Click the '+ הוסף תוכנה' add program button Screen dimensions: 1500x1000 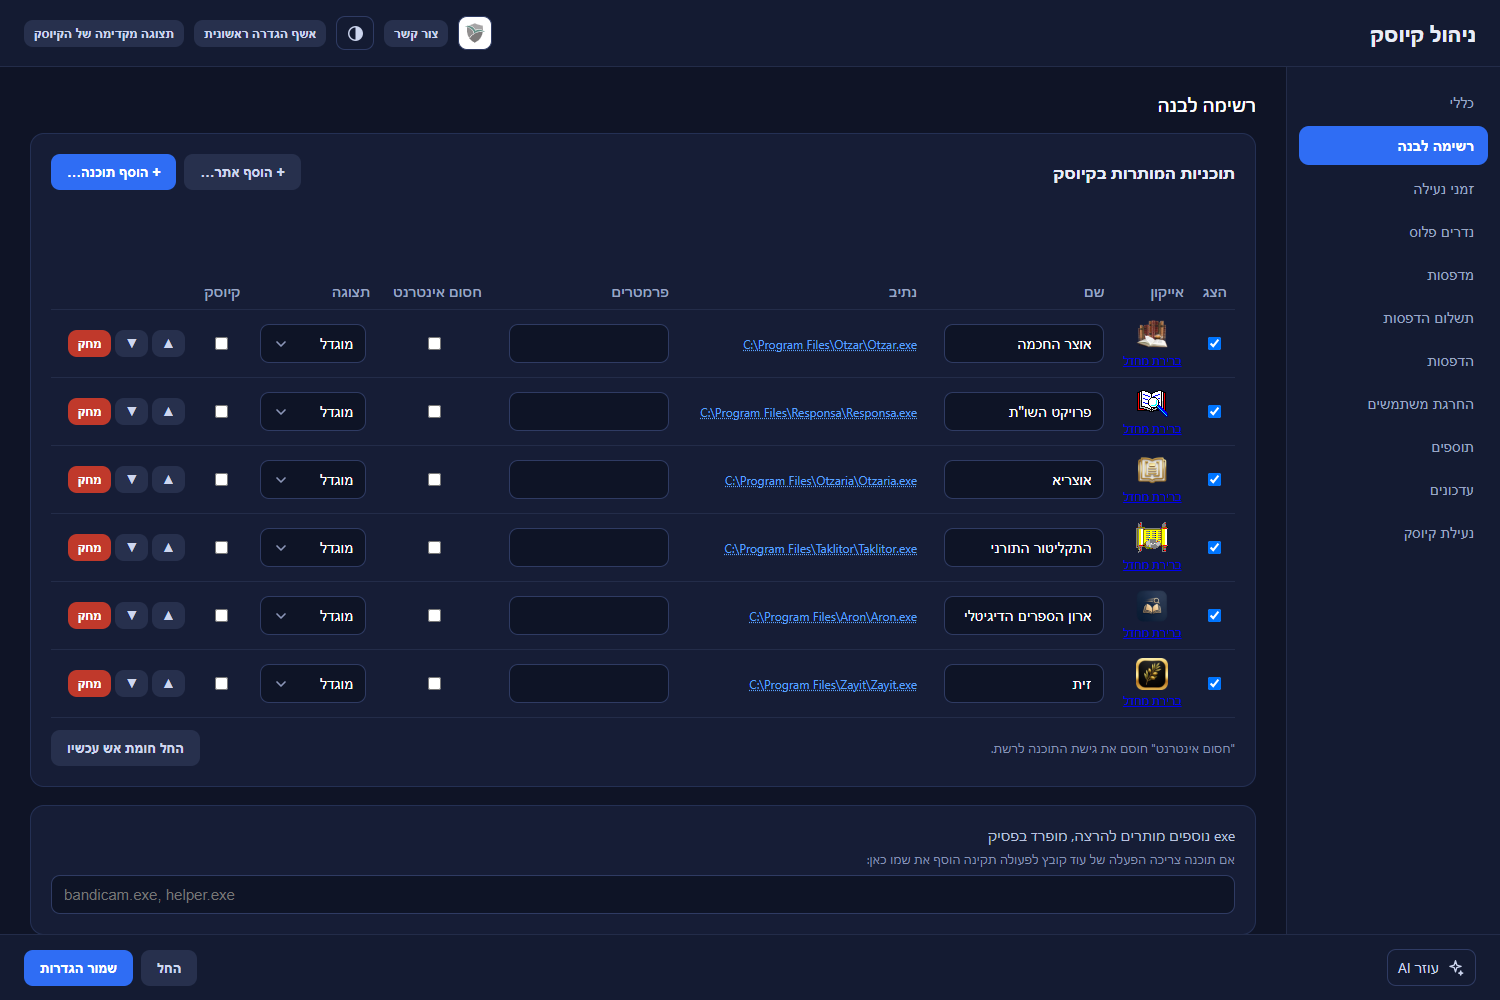click(113, 172)
